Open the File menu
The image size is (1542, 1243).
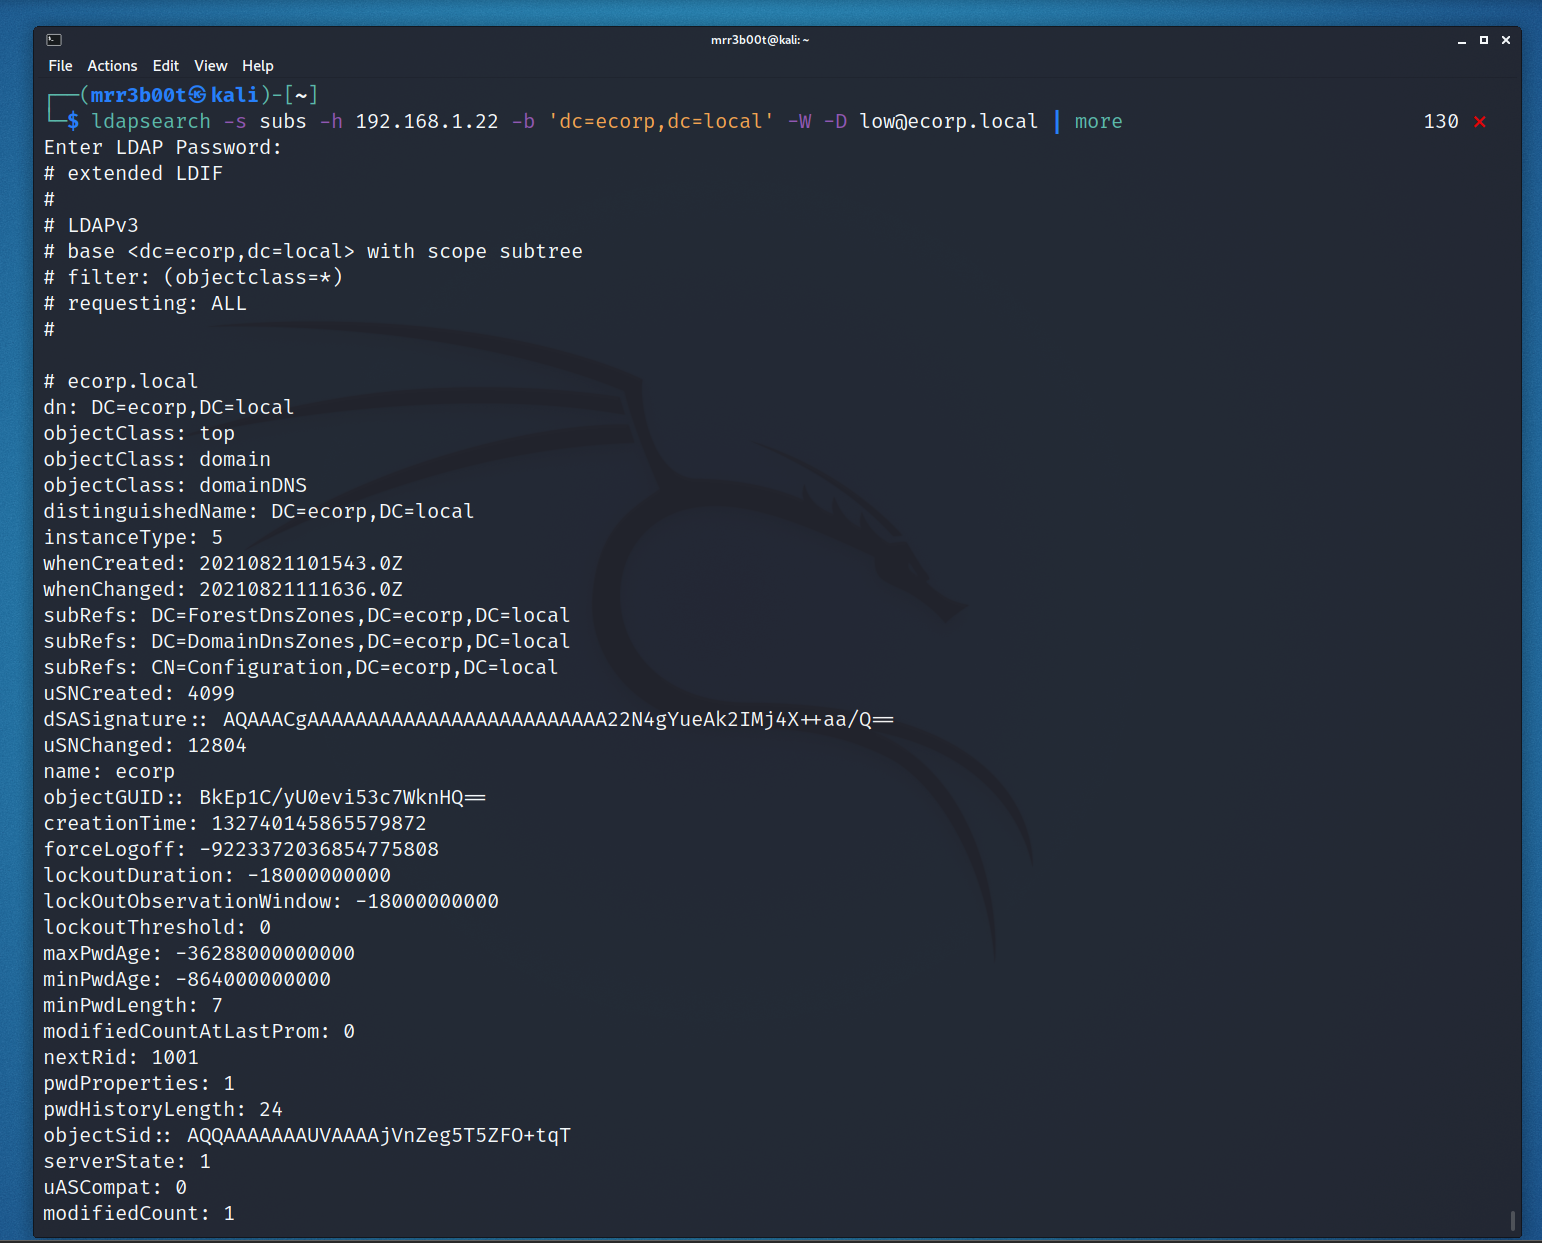coord(60,66)
